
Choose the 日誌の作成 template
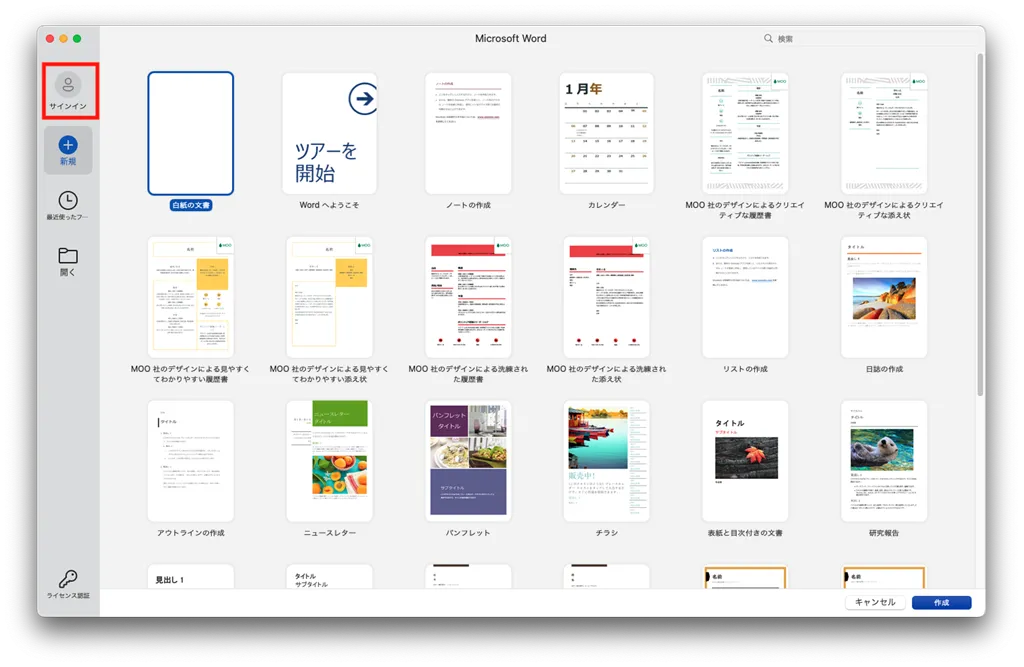click(x=884, y=297)
